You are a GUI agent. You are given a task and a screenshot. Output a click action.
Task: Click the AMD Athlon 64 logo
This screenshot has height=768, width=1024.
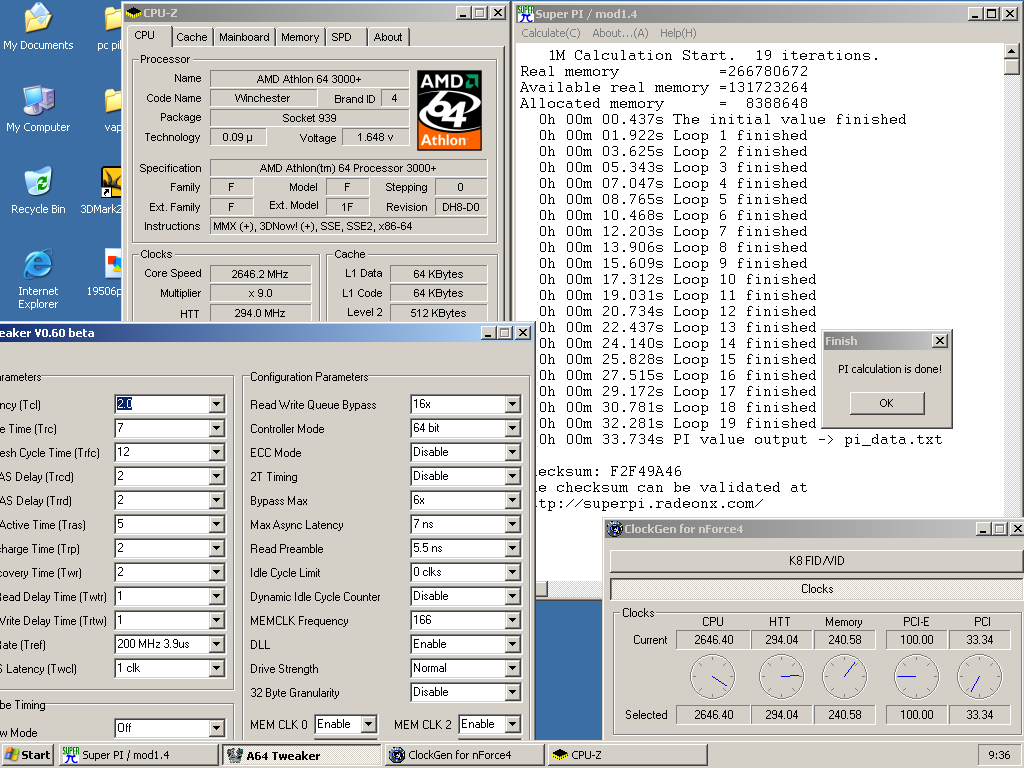coord(449,110)
